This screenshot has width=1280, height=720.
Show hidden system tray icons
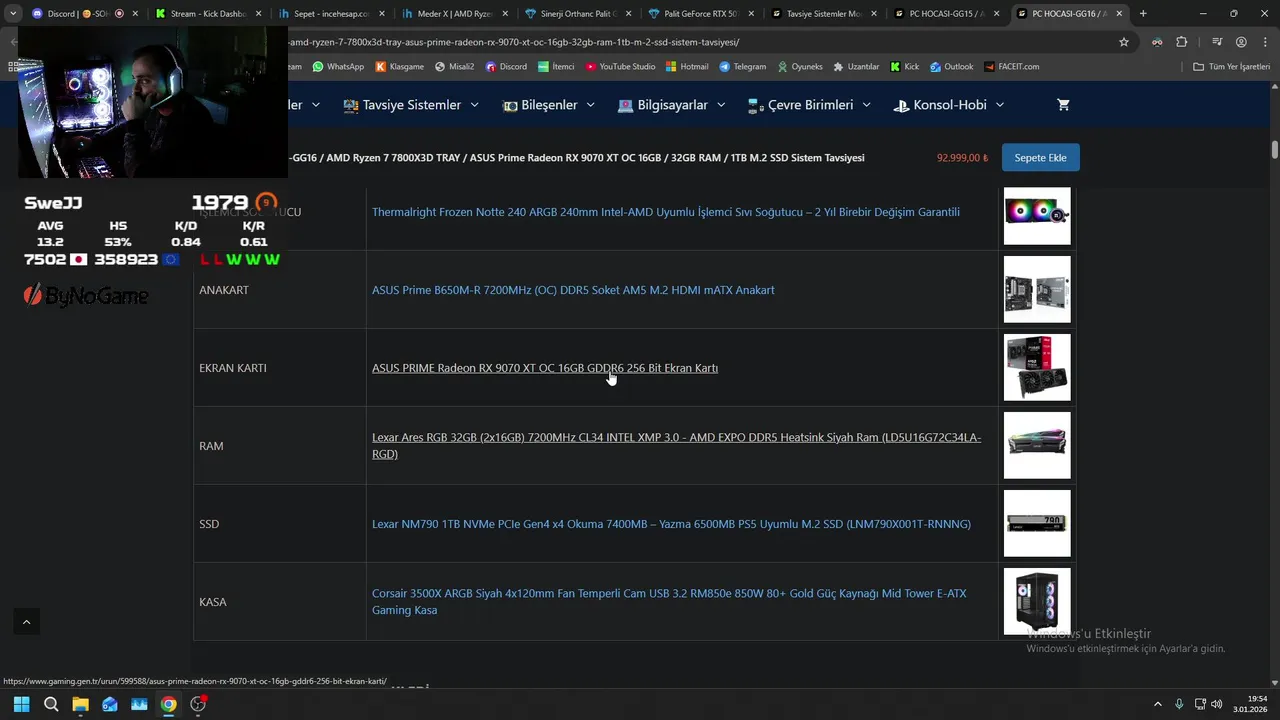tap(1158, 704)
